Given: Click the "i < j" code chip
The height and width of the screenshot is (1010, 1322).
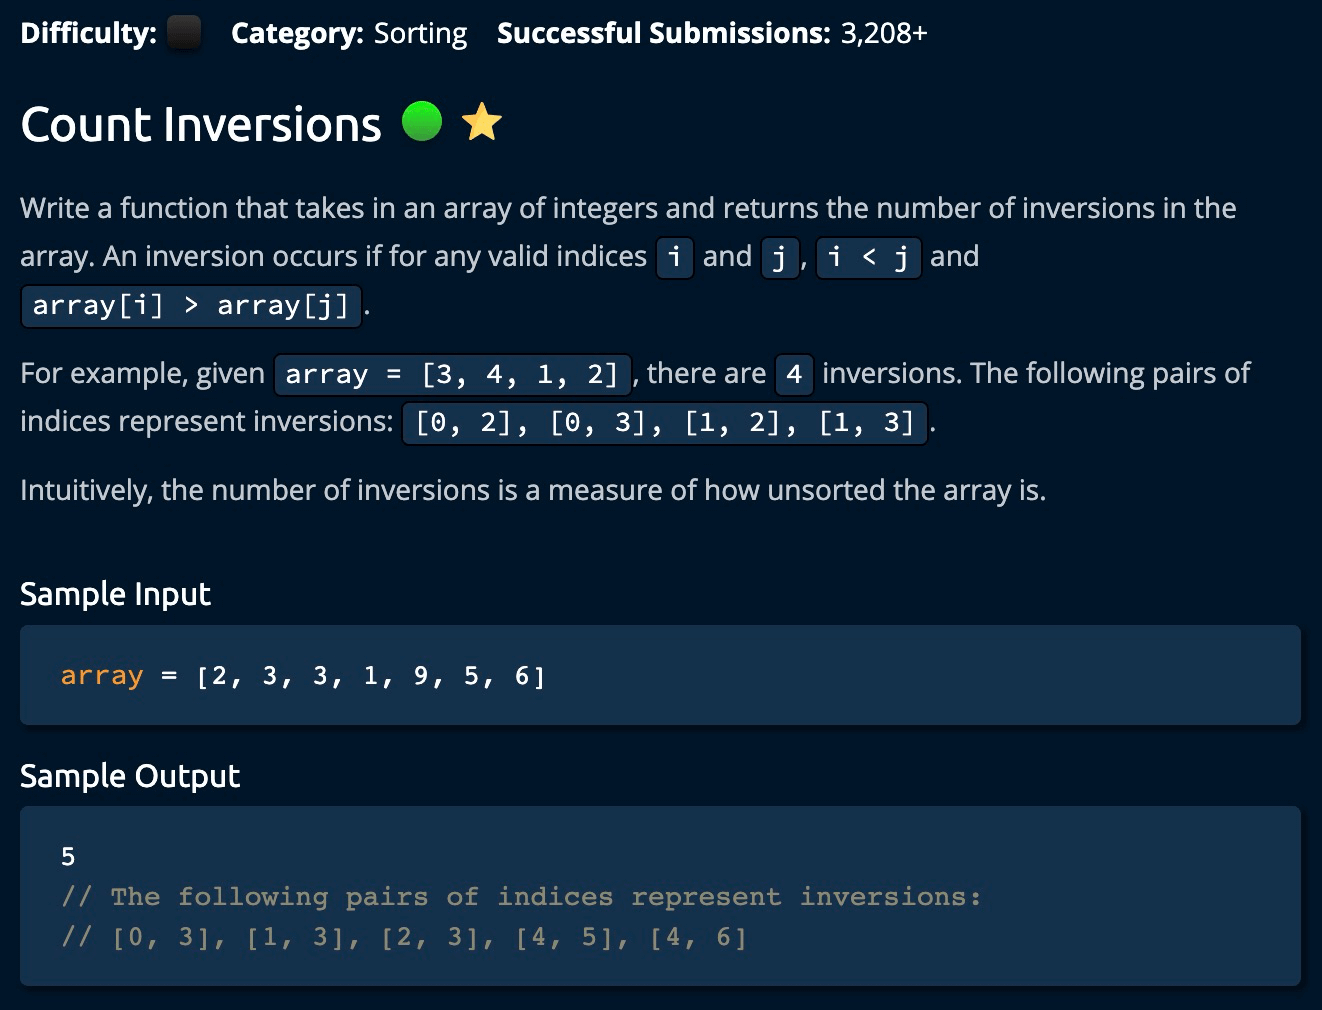Looking at the screenshot, I should tap(868, 257).
